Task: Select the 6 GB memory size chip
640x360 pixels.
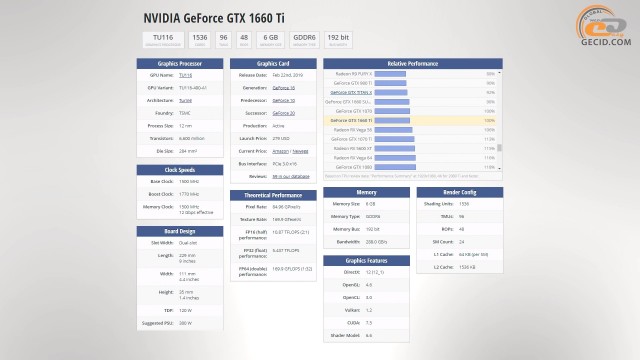Action: [x=271, y=40]
